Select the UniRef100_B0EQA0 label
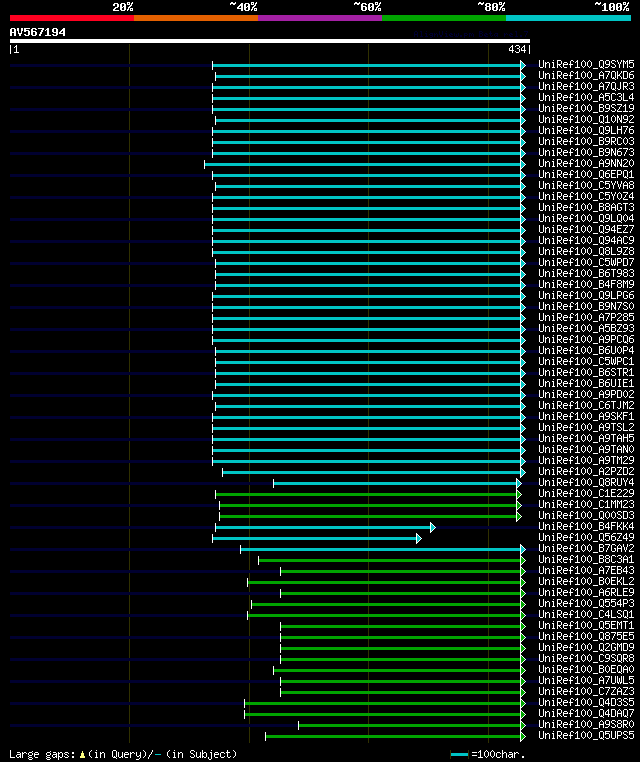The image size is (640, 762). click(x=586, y=669)
